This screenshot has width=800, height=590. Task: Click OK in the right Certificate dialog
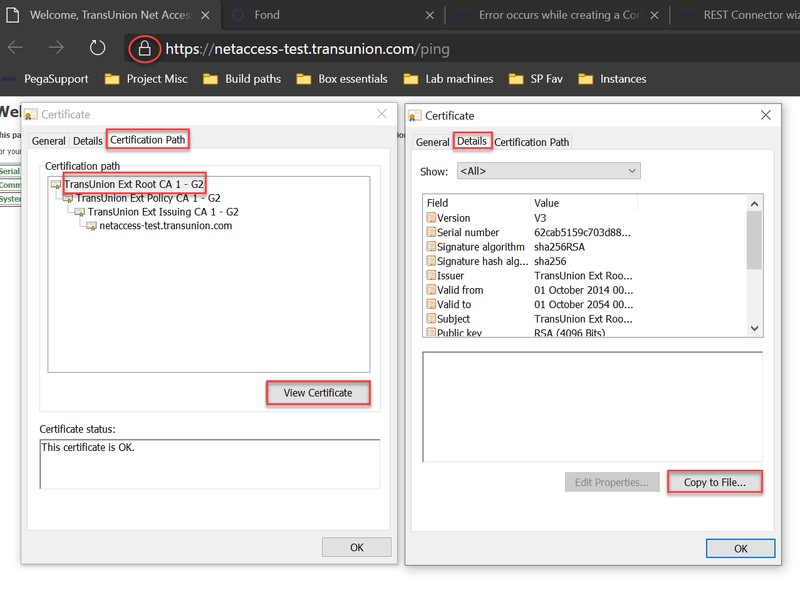pos(740,549)
